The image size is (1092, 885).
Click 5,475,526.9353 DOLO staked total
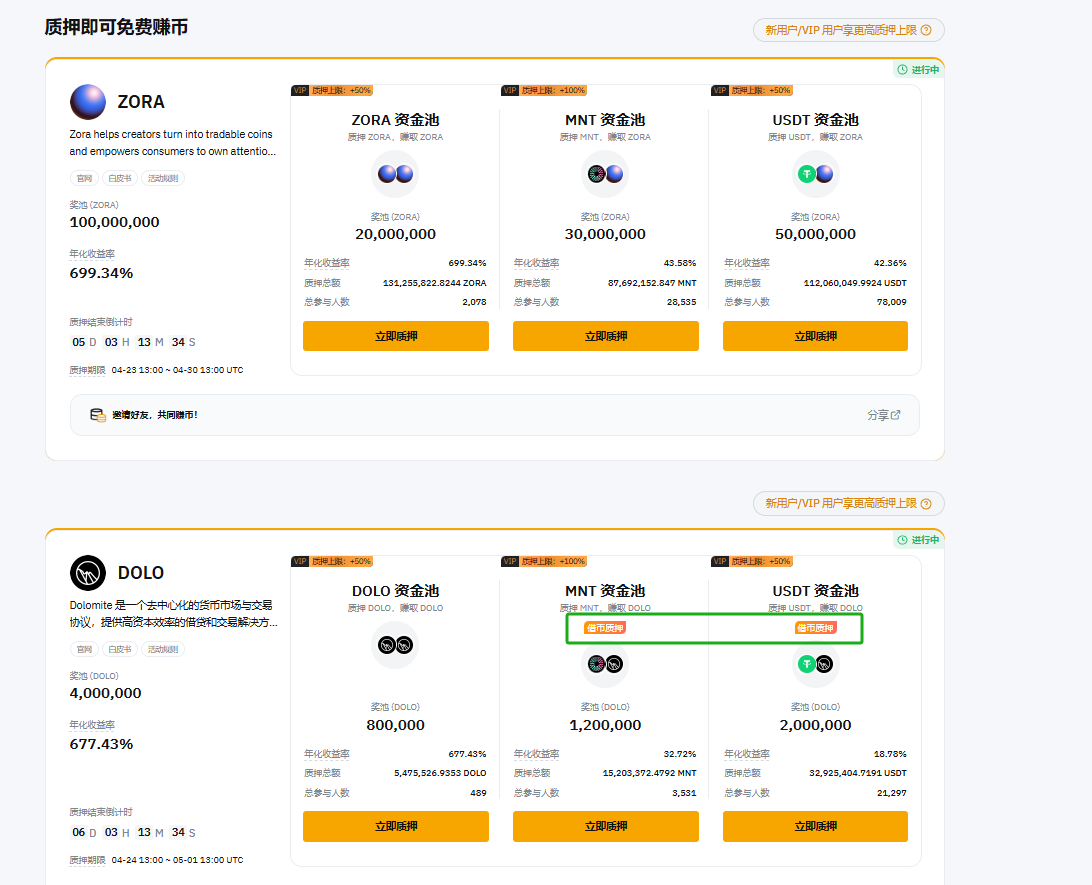coord(440,773)
